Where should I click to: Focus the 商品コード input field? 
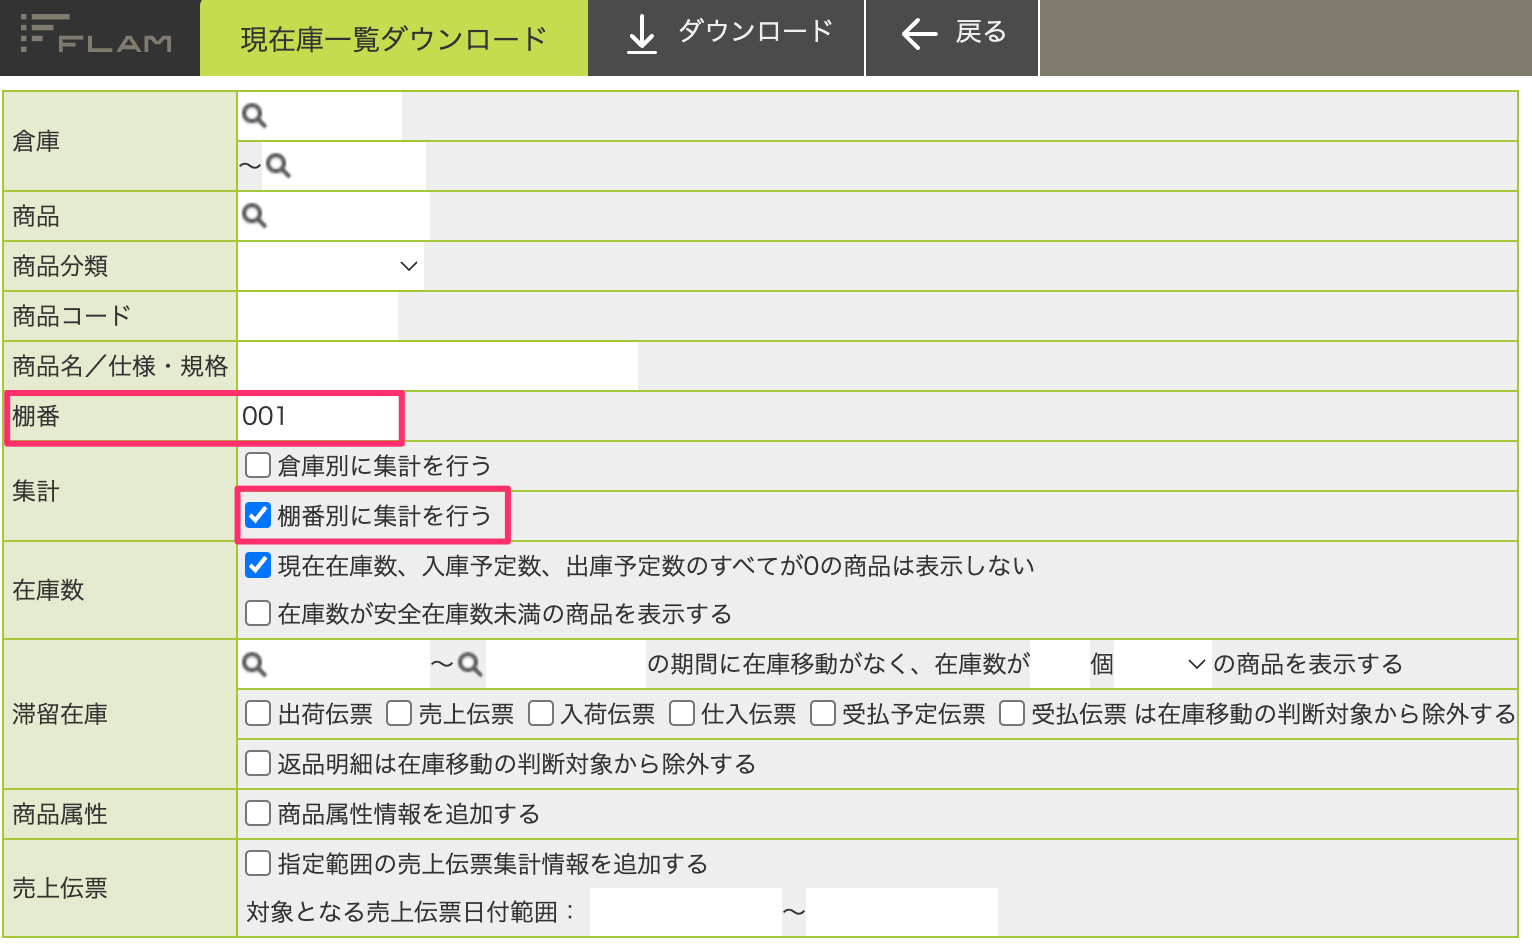coord(318,316)
